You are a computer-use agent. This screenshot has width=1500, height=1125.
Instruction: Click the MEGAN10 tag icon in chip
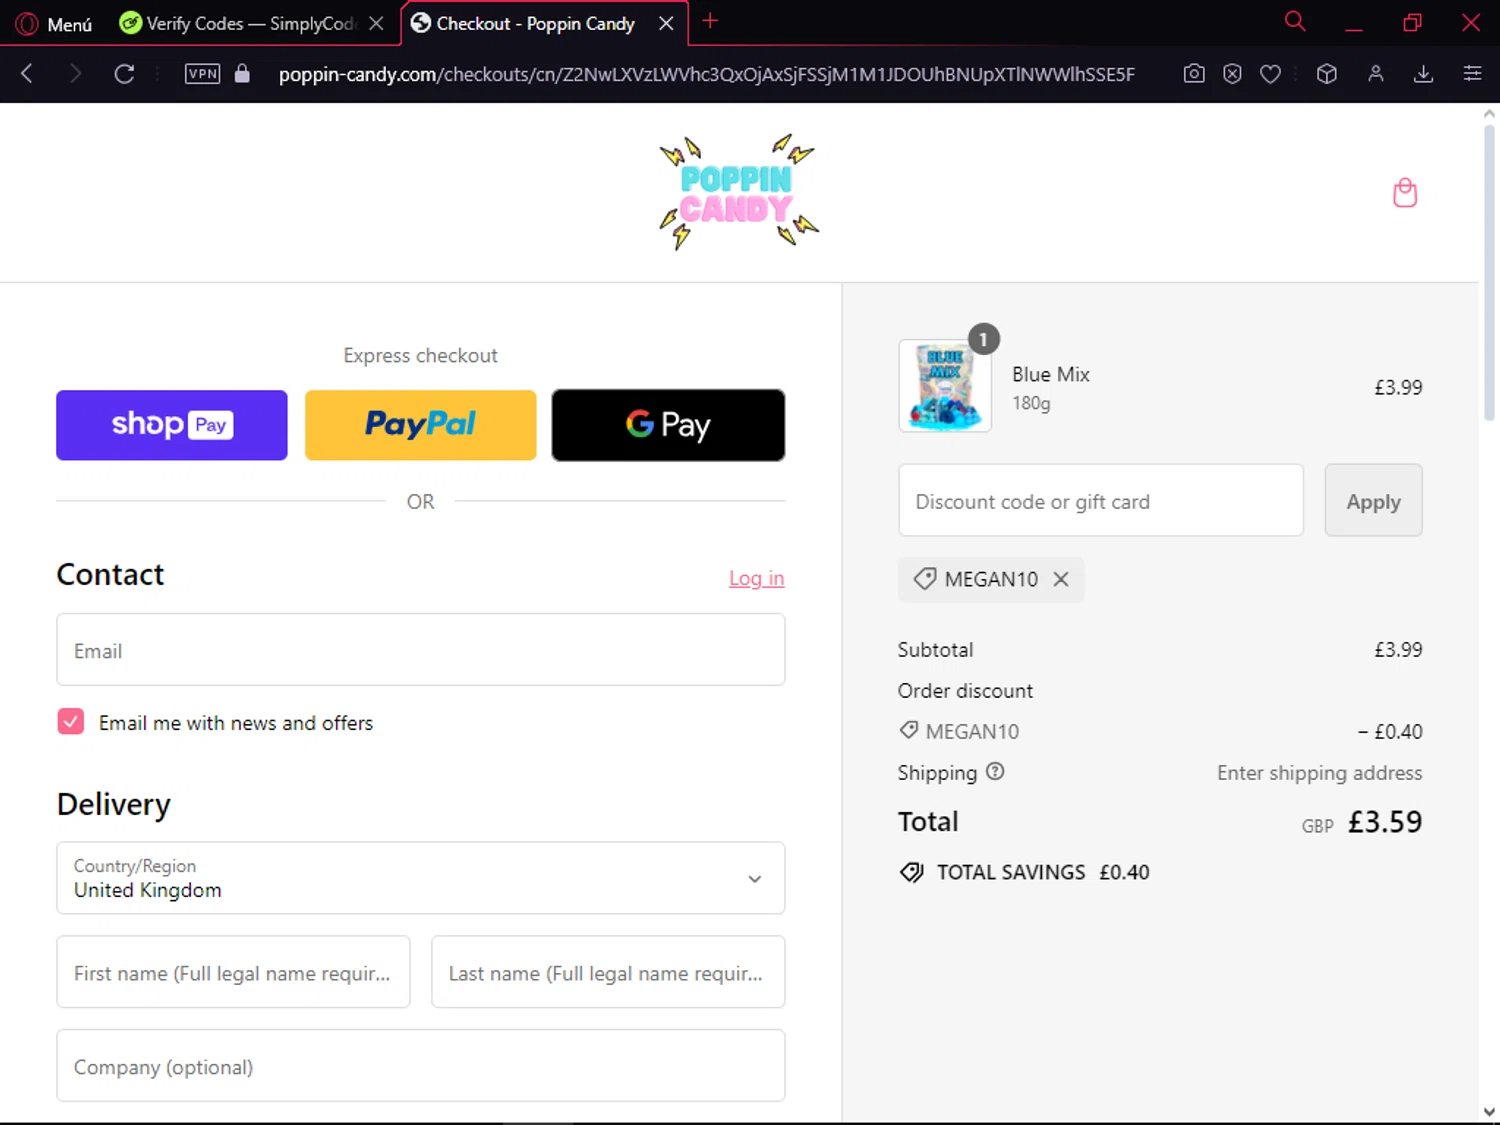925,579
